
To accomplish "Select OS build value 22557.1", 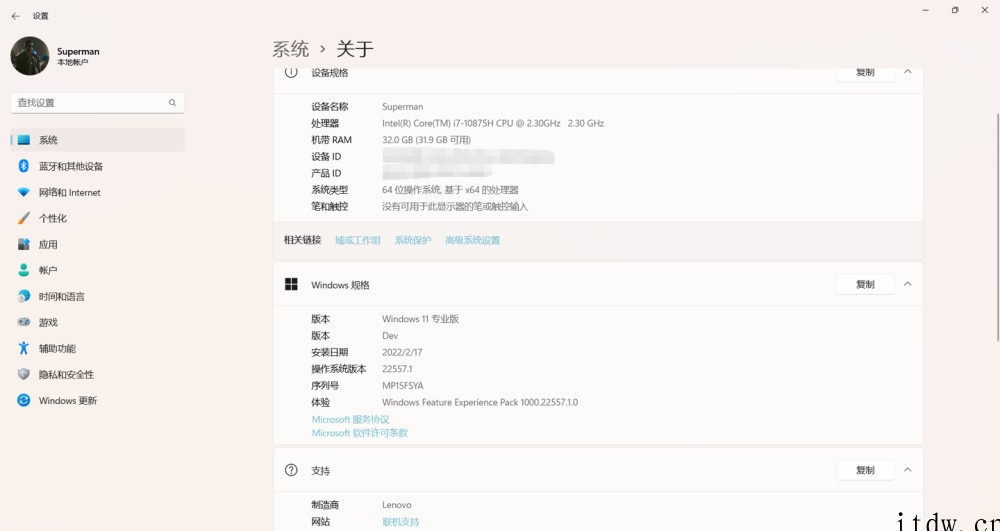I will click(397, 369).
